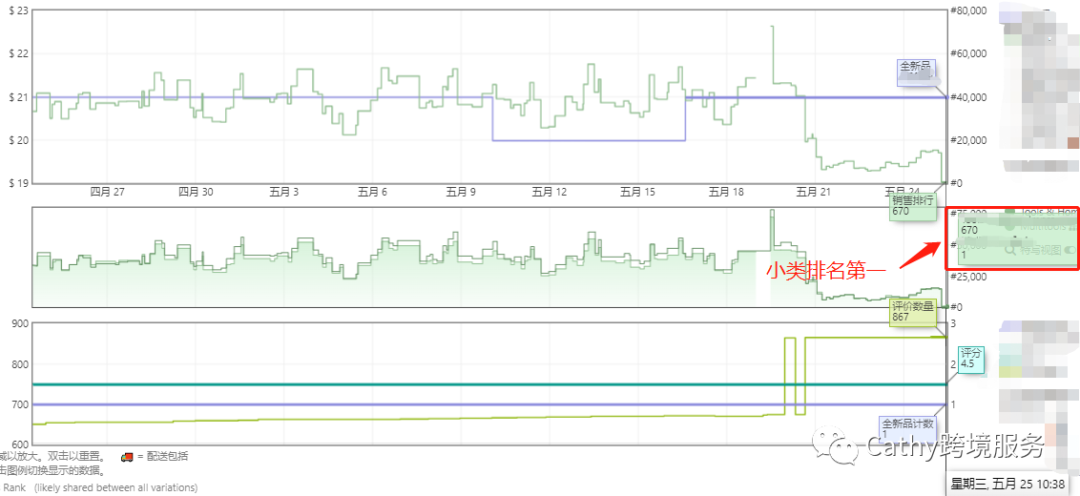Click the delivery truck icon in footer legend
This screenshot has height=496, width=1080.
(x=126, y=457)
